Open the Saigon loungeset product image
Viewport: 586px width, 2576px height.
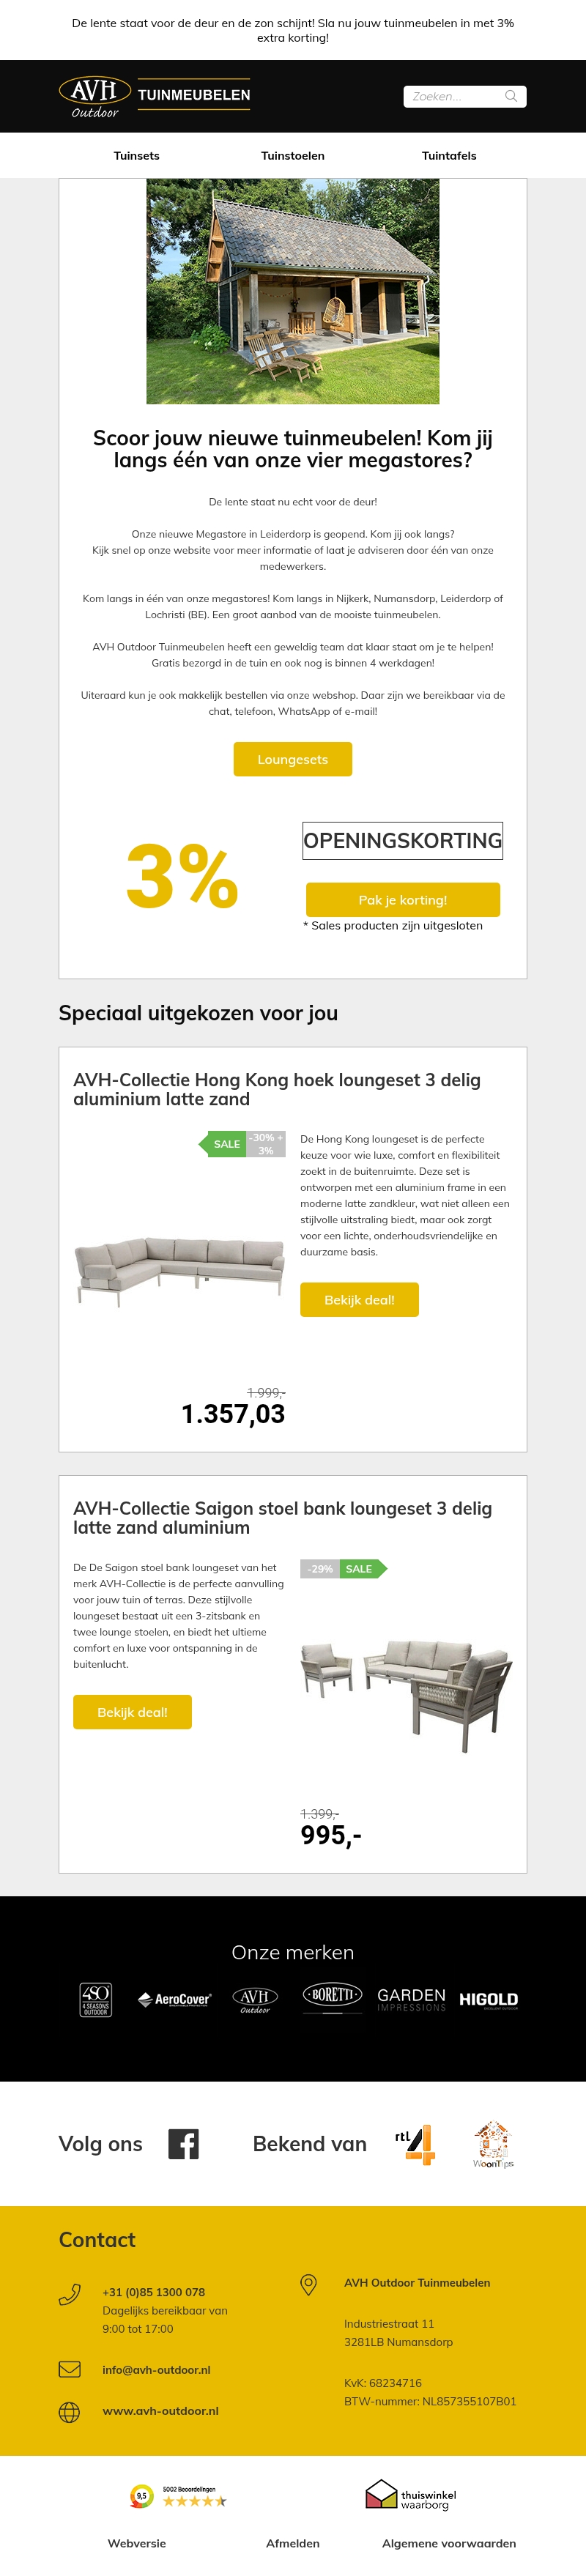pos(406,1694)
